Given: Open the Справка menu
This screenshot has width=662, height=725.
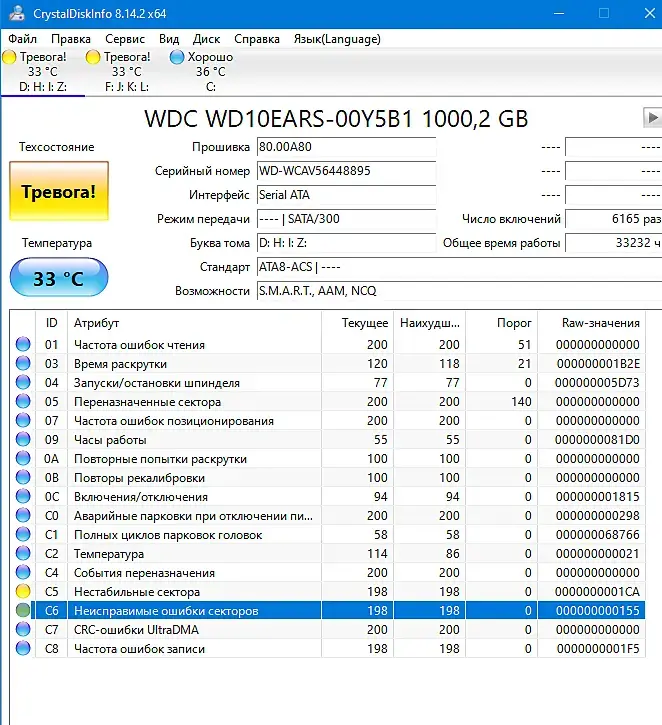Looking at the screenshot, I should click(257, 39).
